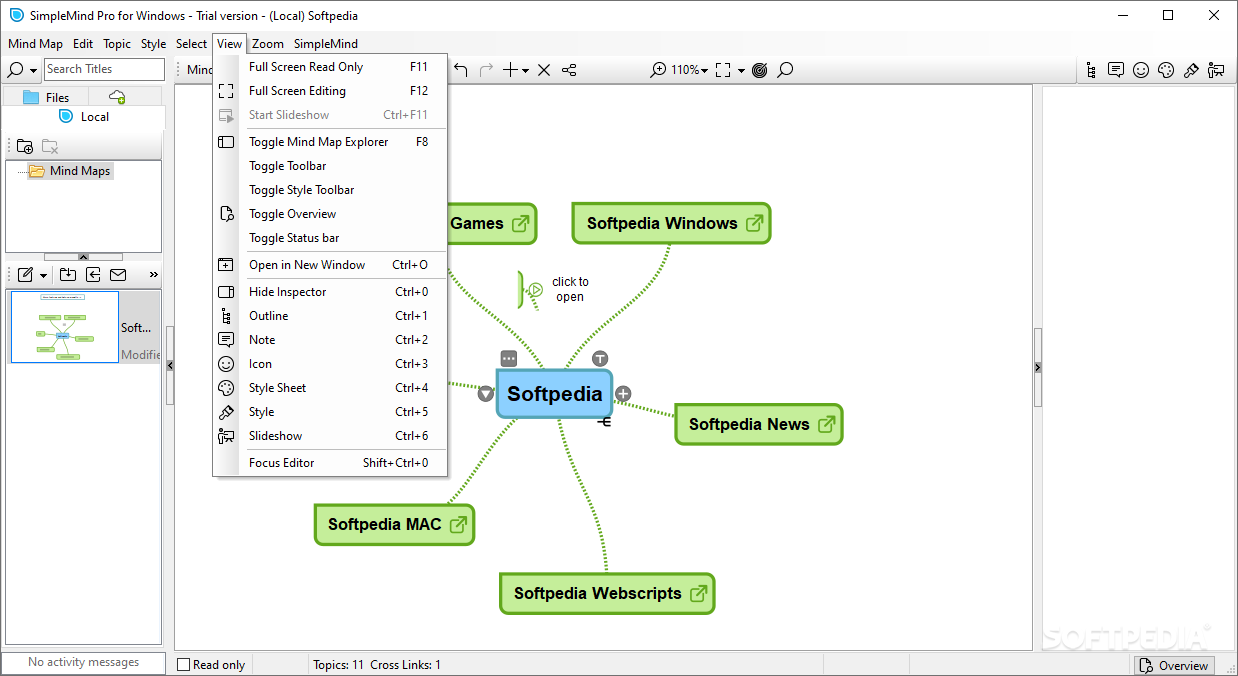The height and width of the screenshot is (676, 1238).
Task: Collapse folder pane using the up-arrow splitter
Action: pos(83,257)
